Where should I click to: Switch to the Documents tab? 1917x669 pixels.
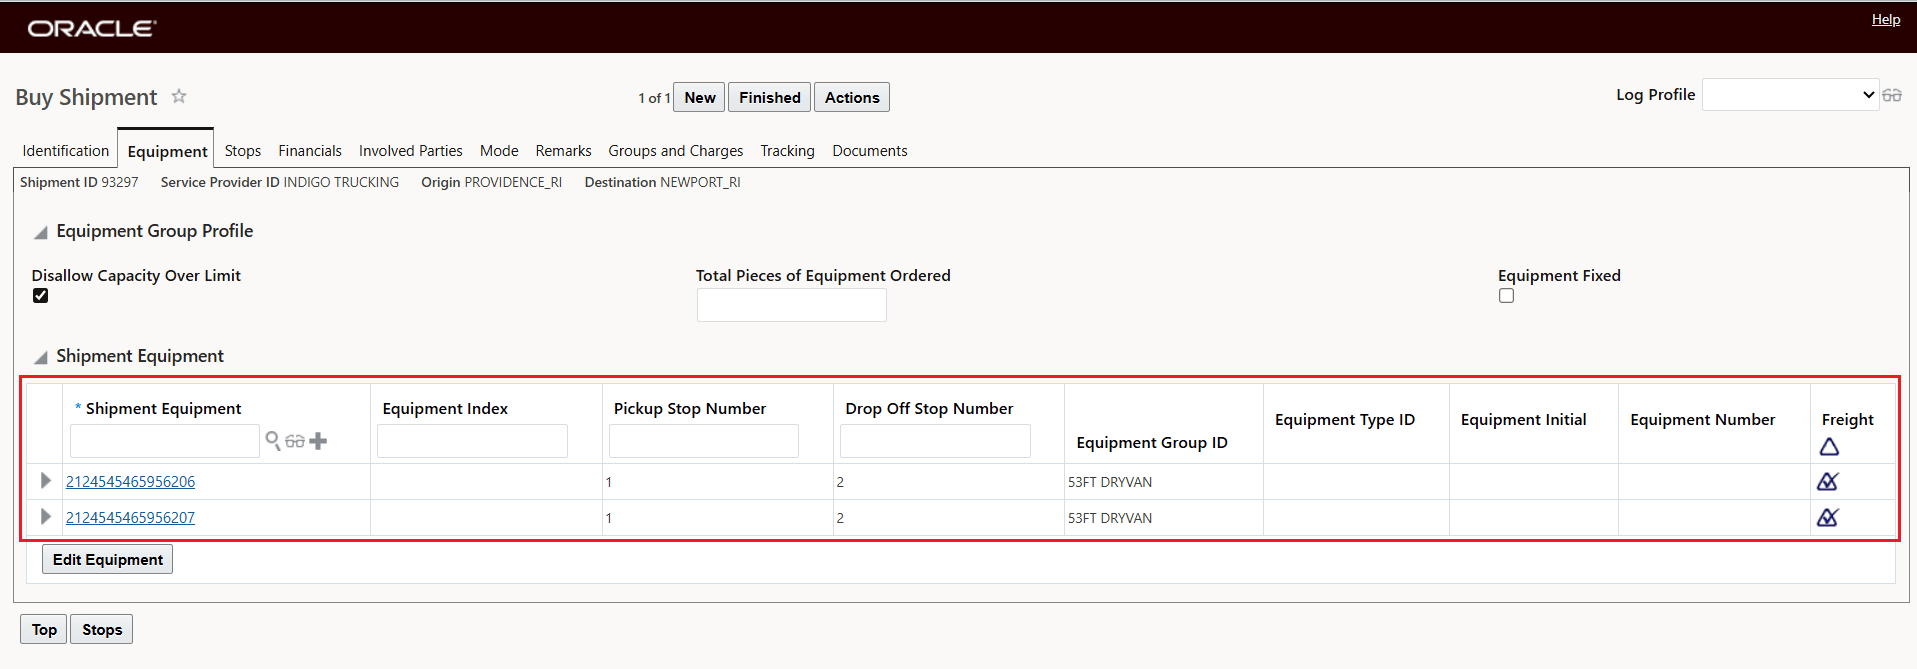point(870,151)
